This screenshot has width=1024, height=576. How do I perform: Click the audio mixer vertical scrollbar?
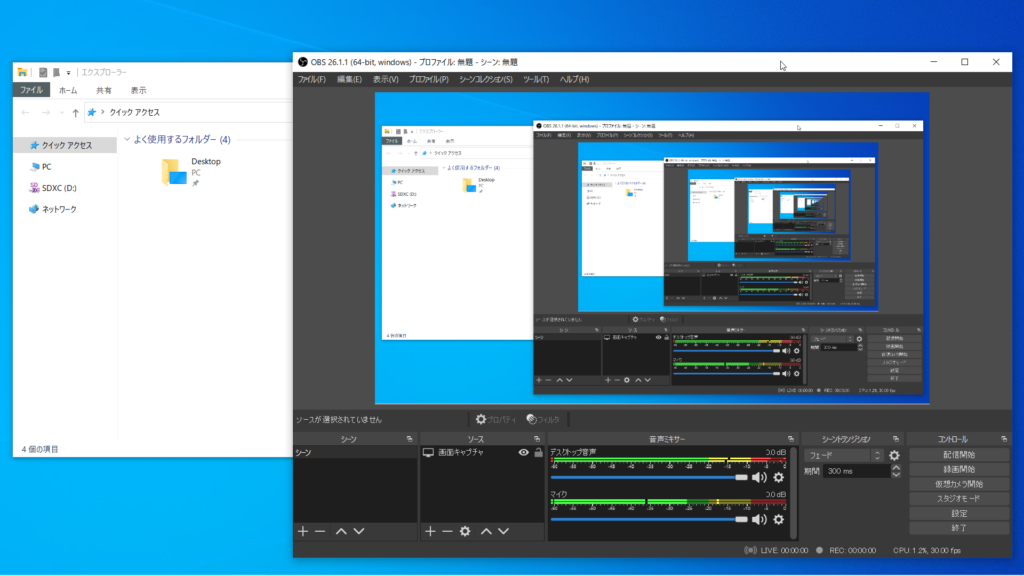point(793,492)
